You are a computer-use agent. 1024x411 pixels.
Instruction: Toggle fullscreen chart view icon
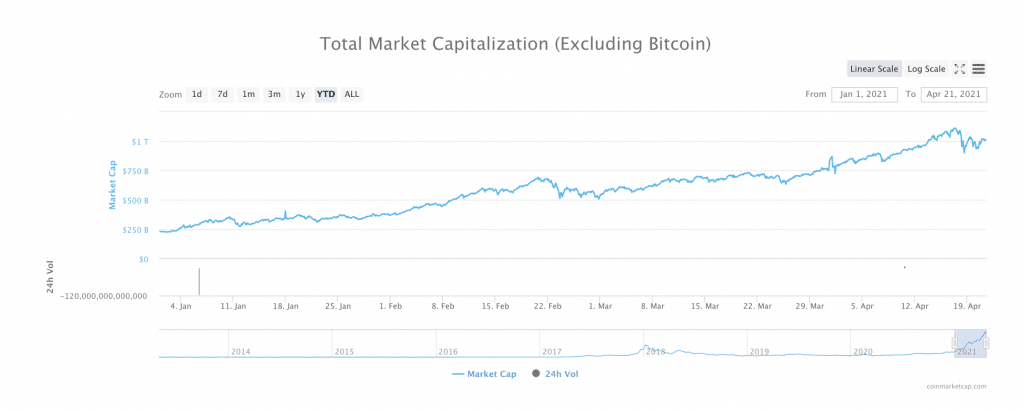tap(959, 69)
